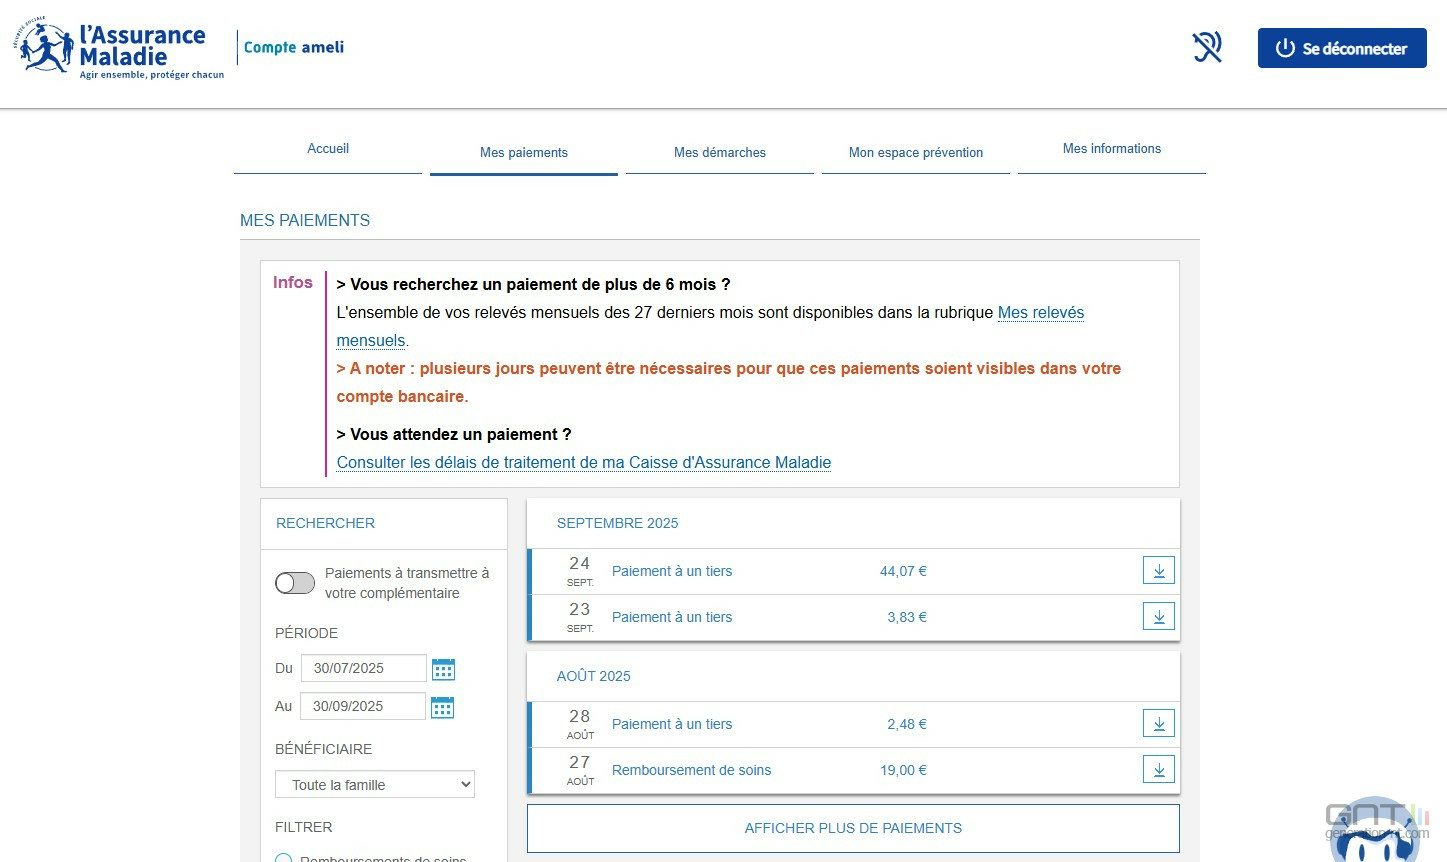The width and height of the screenshot is (1447, 862).
Task: Switch to 'Mon espace prévention' tab
Action: pyautogui.click(x=915, y=153)
